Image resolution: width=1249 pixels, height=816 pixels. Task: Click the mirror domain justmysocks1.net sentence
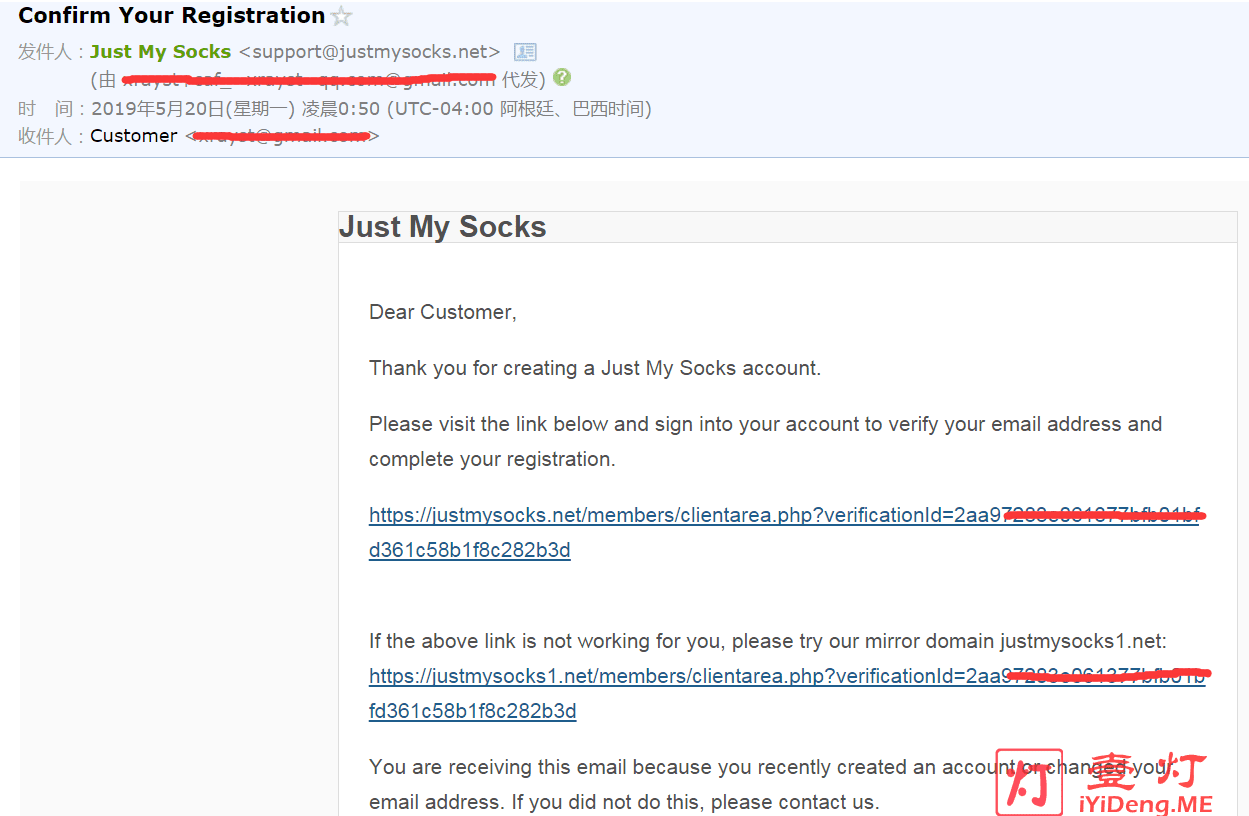768,641
